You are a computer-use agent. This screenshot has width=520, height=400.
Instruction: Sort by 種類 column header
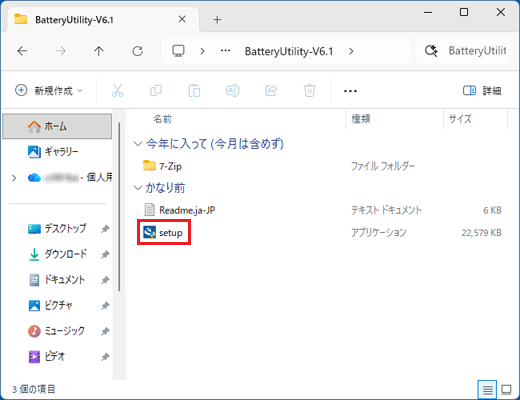point(361,119)
